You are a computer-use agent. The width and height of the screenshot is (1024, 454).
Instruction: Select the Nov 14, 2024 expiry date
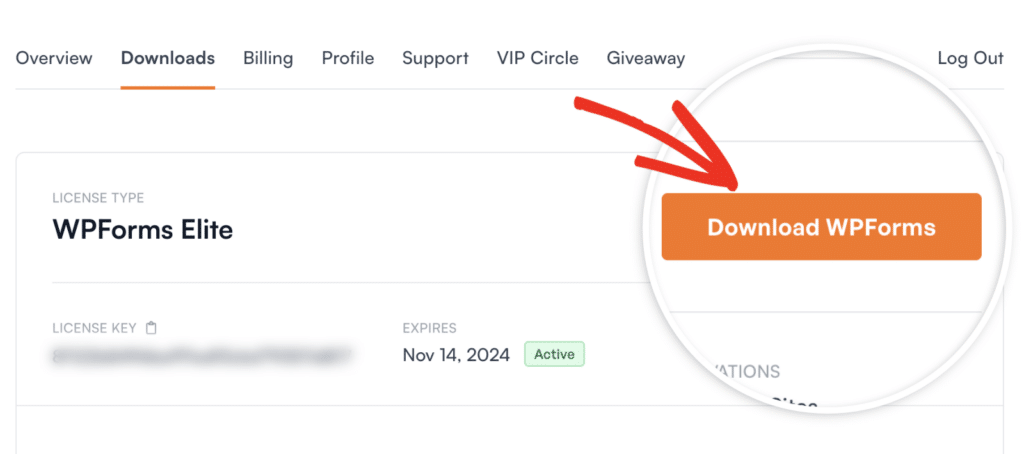tap(456, 355)
